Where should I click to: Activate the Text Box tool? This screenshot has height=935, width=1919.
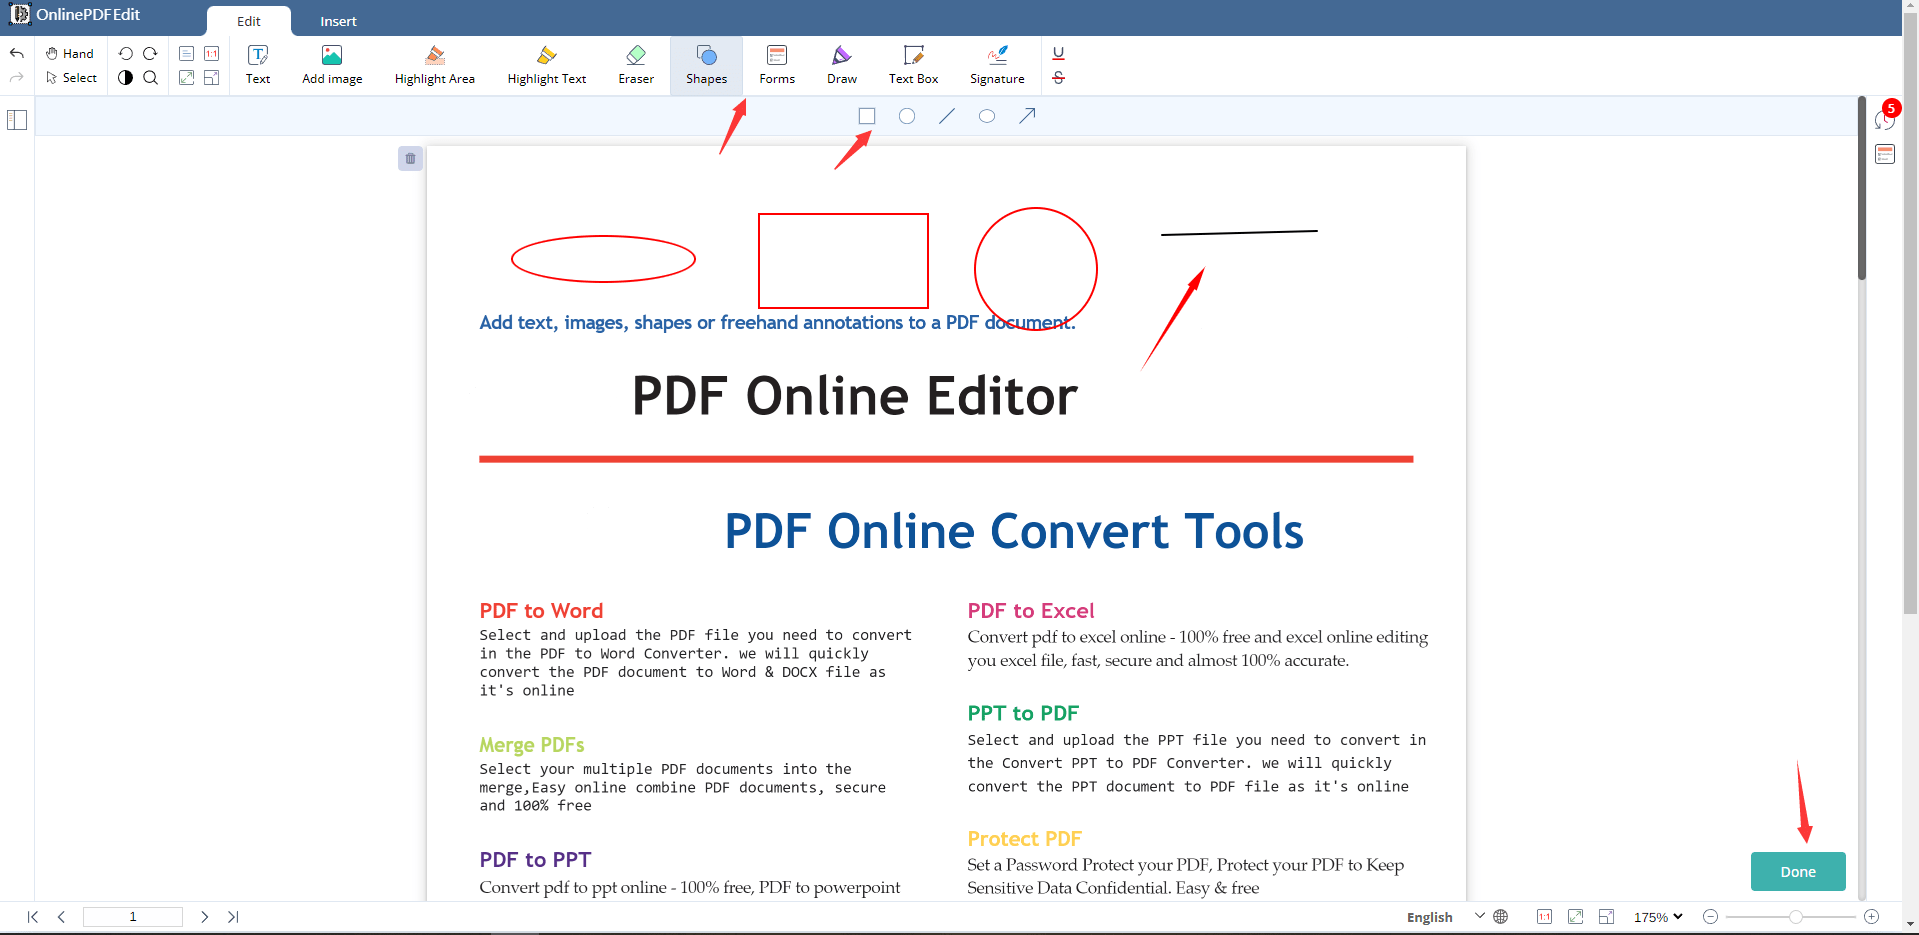[912, 64]
